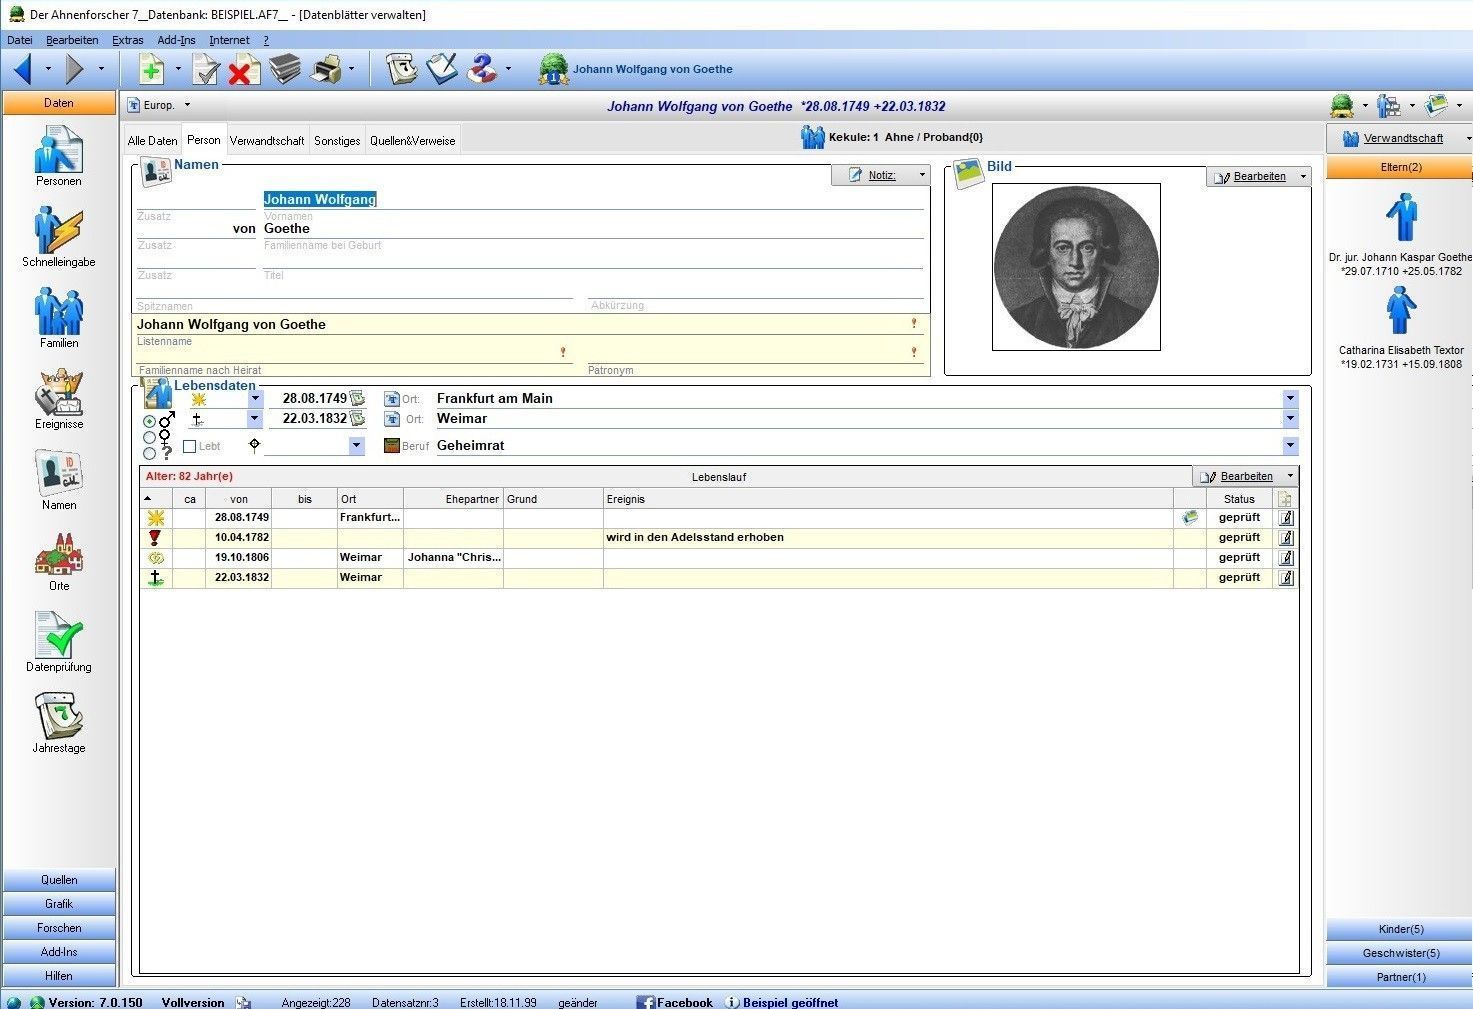Viewport: 1473px width, 1009px height.
Task: Click the Familien sidebar icon
Action: [58, 315]
